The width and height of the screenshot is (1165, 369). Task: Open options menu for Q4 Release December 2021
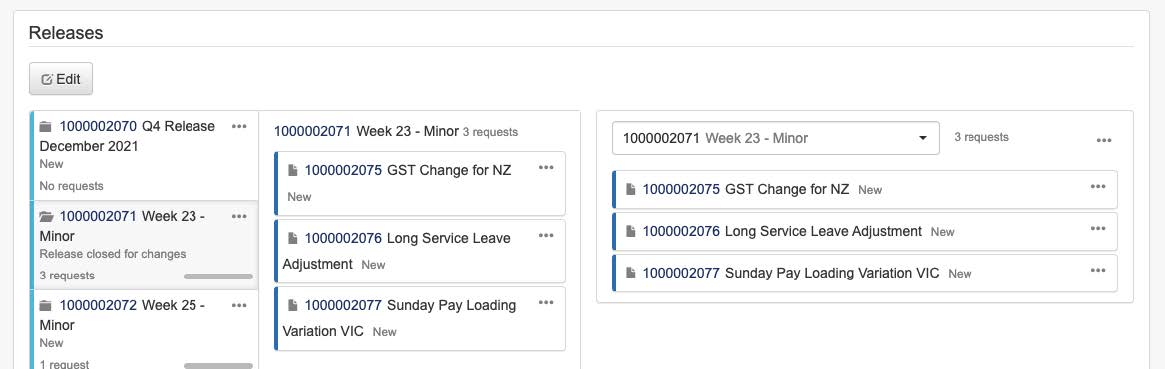coord(238,126)
